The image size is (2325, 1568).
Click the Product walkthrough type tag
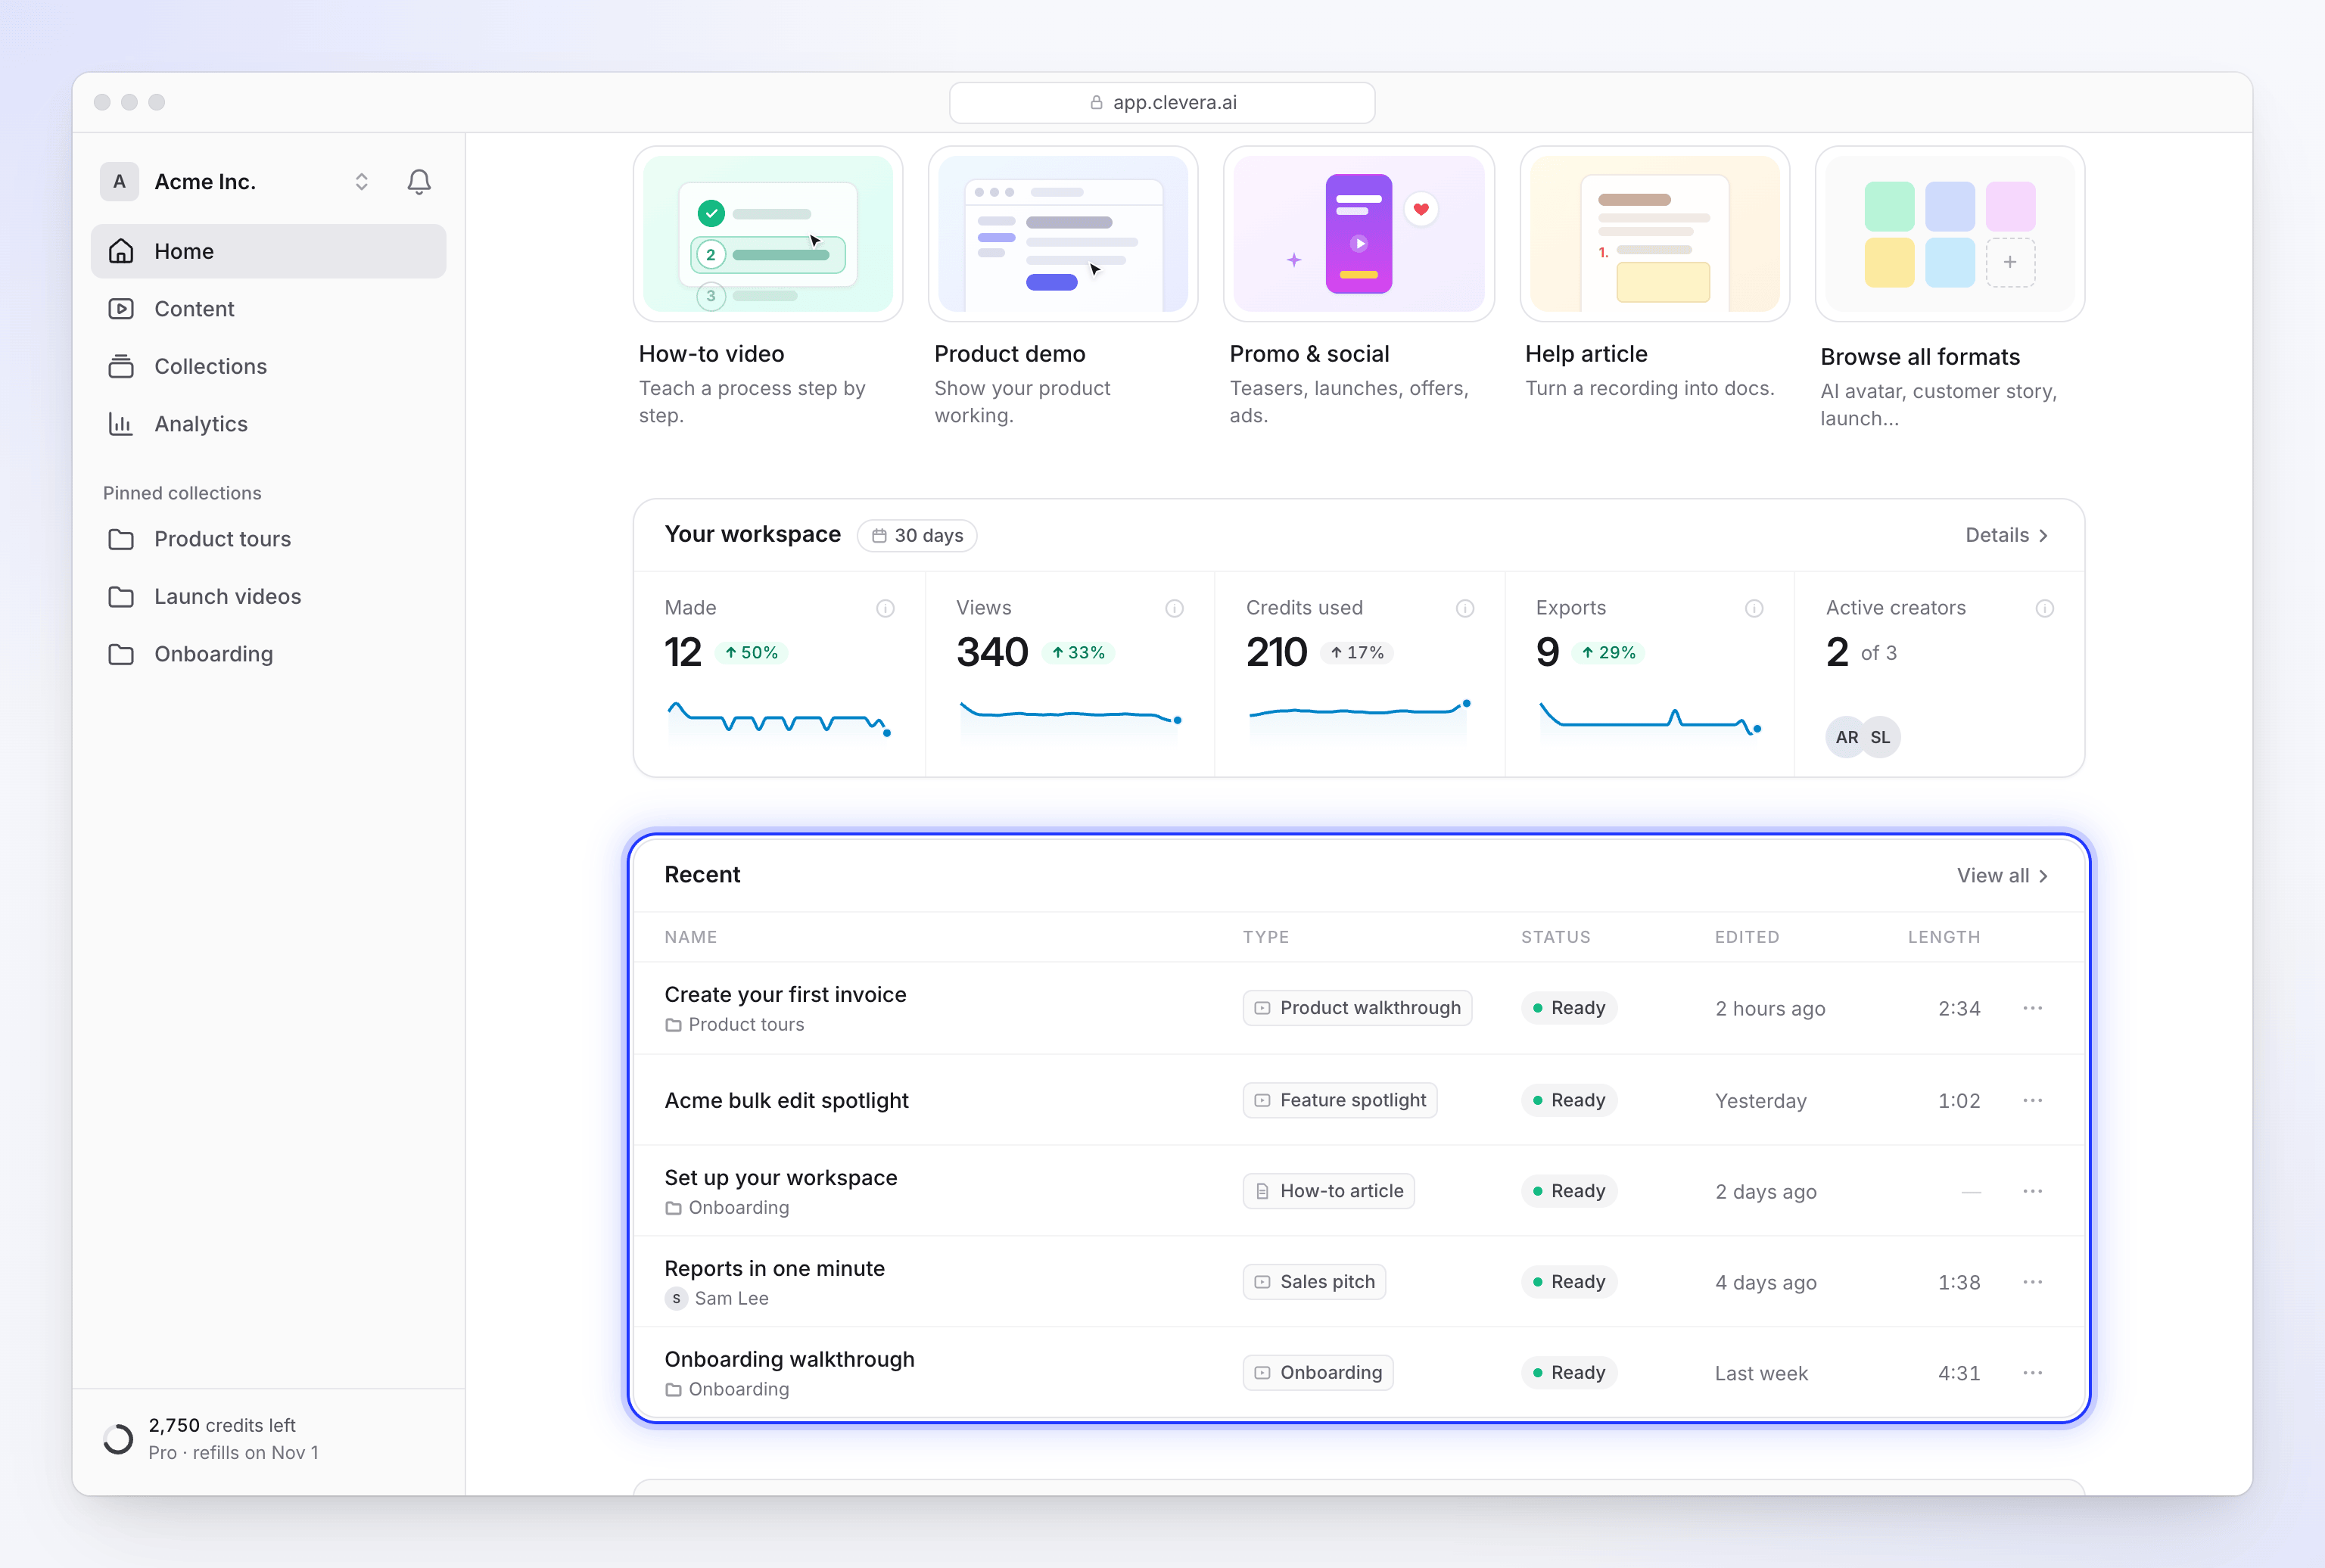point(1357,1008)
